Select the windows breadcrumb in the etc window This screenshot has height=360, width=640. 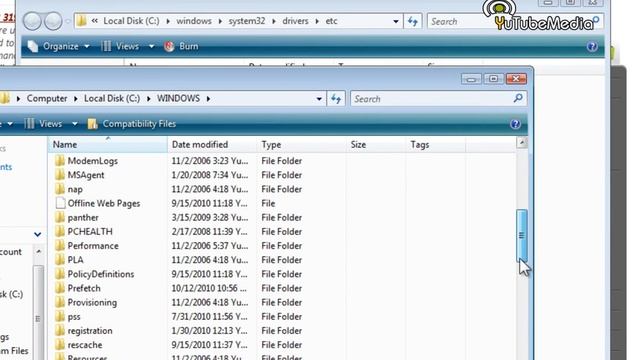pos(194,21)
